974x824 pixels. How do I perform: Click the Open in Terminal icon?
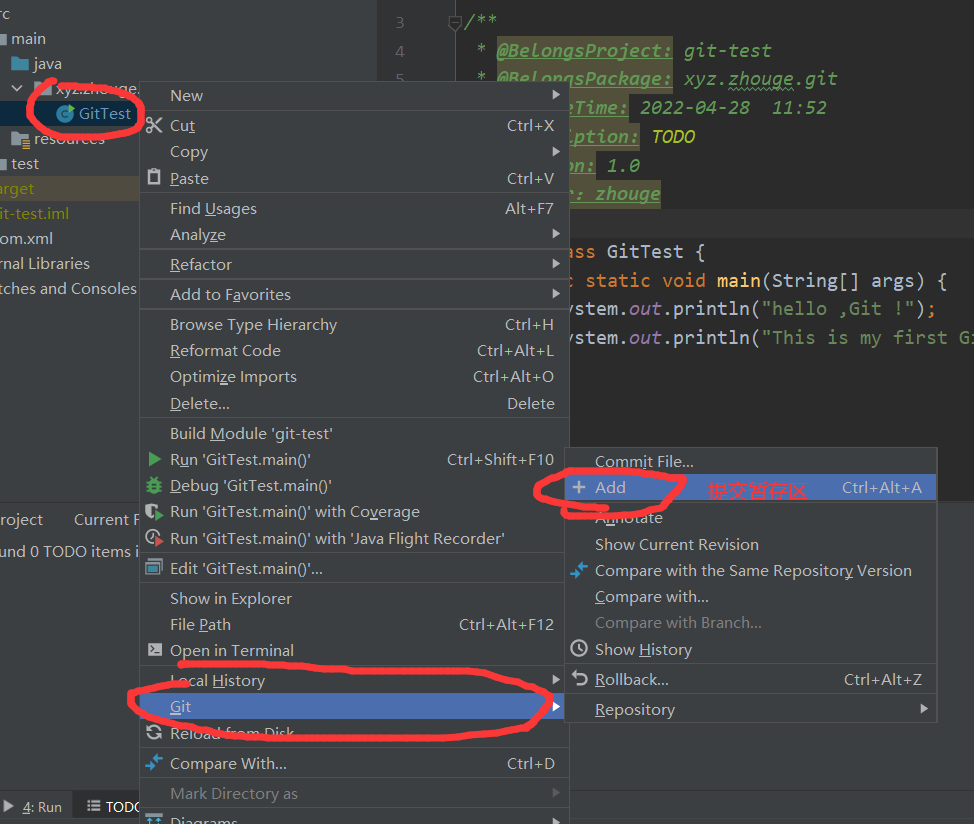tap(155, 650)
